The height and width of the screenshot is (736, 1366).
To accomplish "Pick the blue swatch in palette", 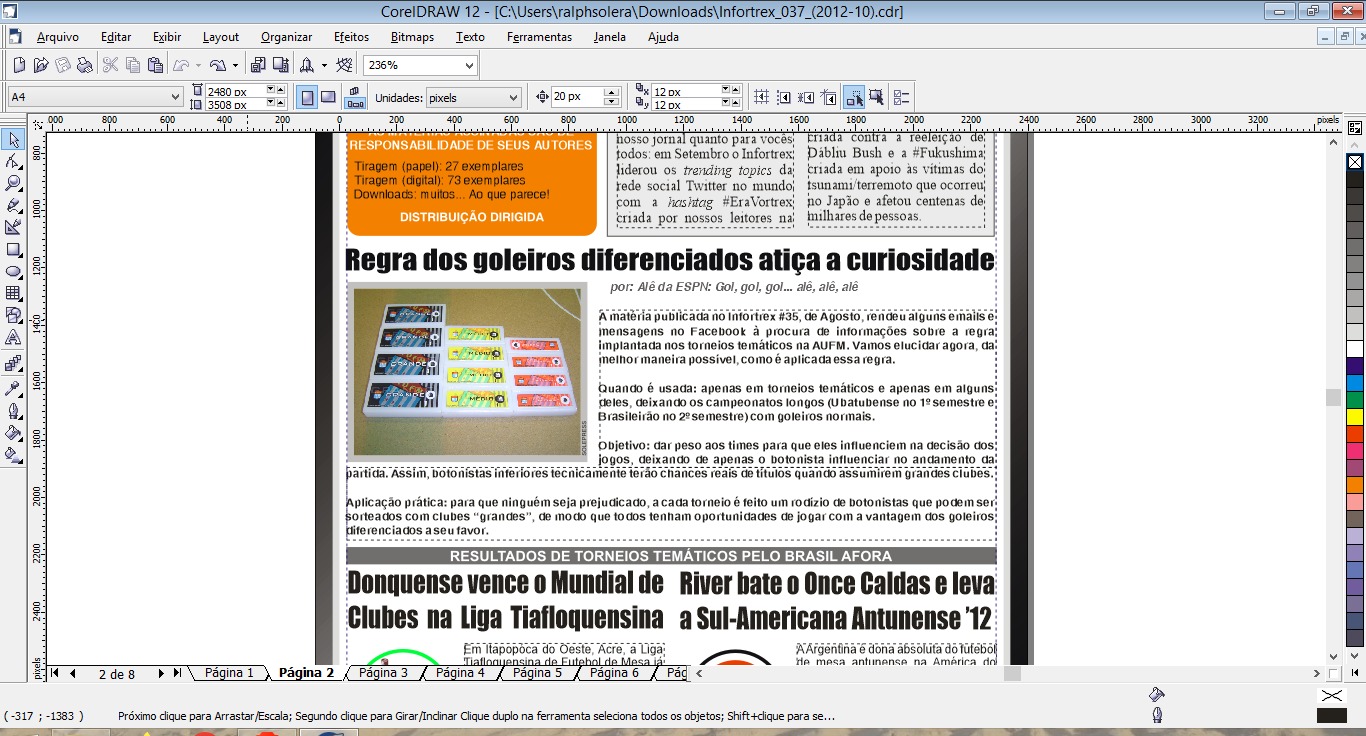I will [1354, 382].
